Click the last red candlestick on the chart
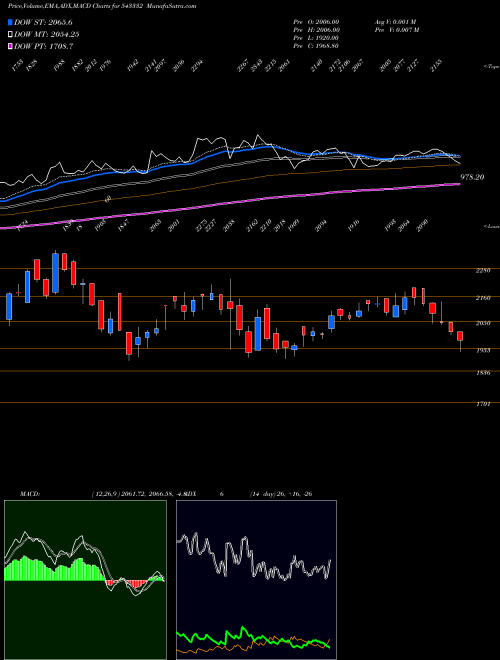The width and height of the screenshot is (500, 660). click(x=460, y=336)
